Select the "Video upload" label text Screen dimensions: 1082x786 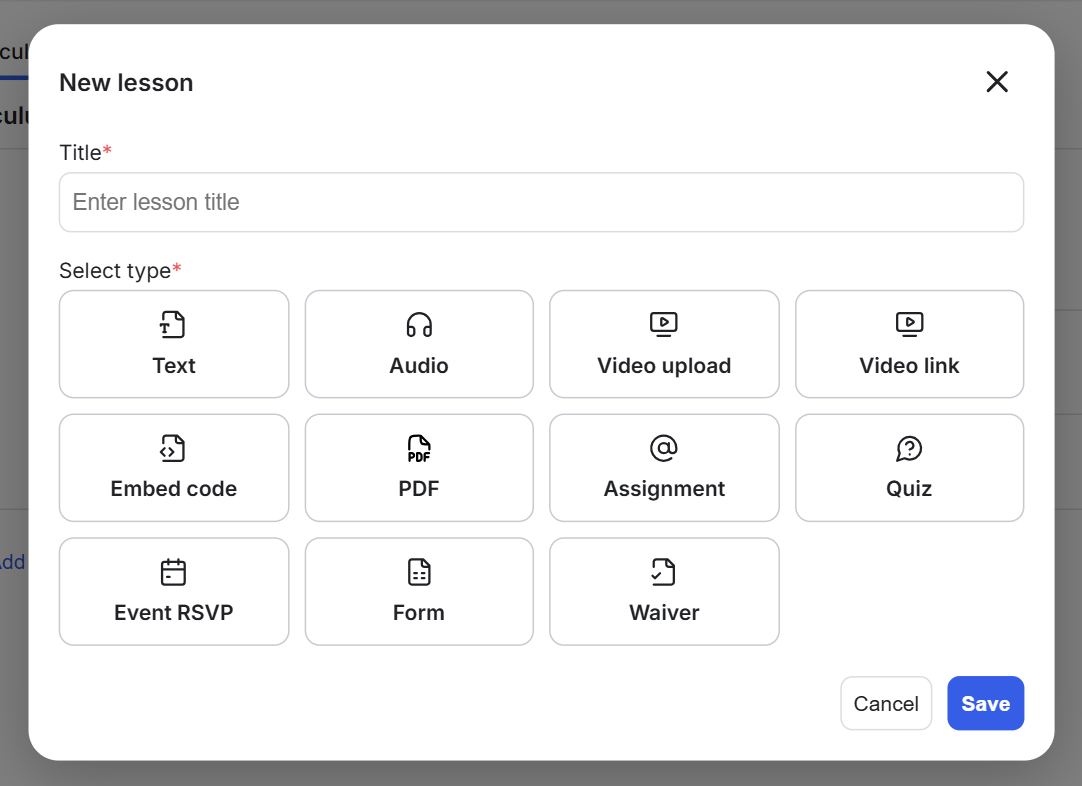tap(664, 366)
